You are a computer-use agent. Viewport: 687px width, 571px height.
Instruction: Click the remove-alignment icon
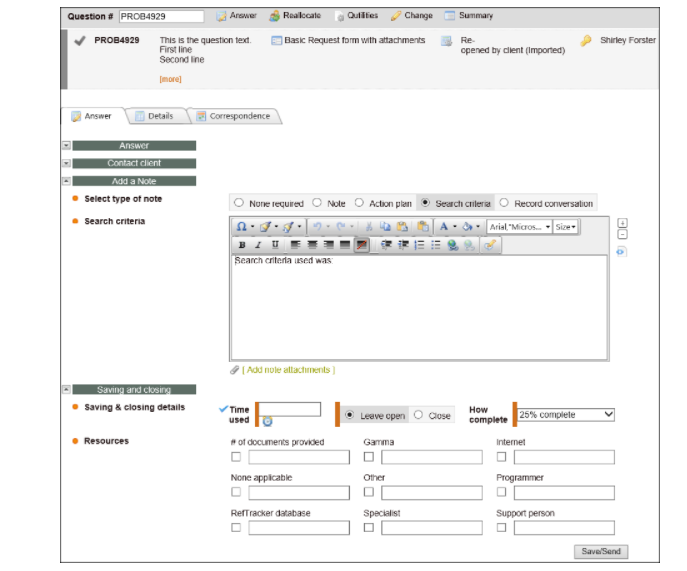coord(362,245)
